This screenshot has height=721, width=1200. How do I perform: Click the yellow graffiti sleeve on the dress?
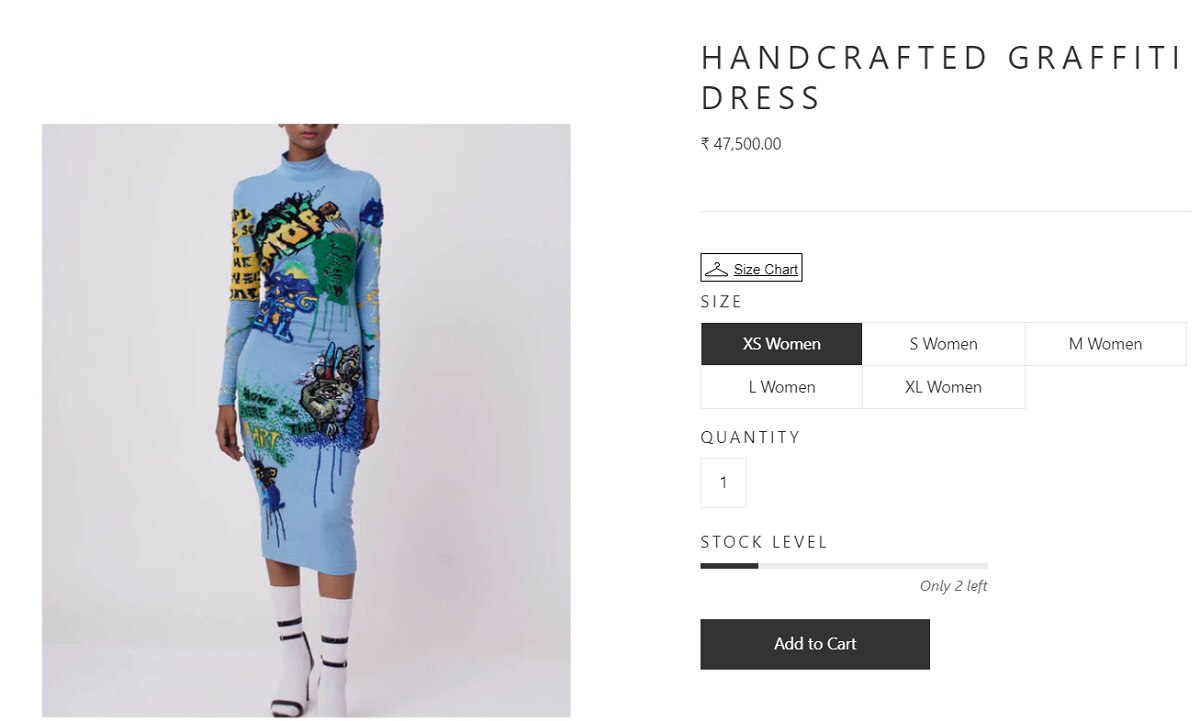pyautogui.click(x=245, y=254)
